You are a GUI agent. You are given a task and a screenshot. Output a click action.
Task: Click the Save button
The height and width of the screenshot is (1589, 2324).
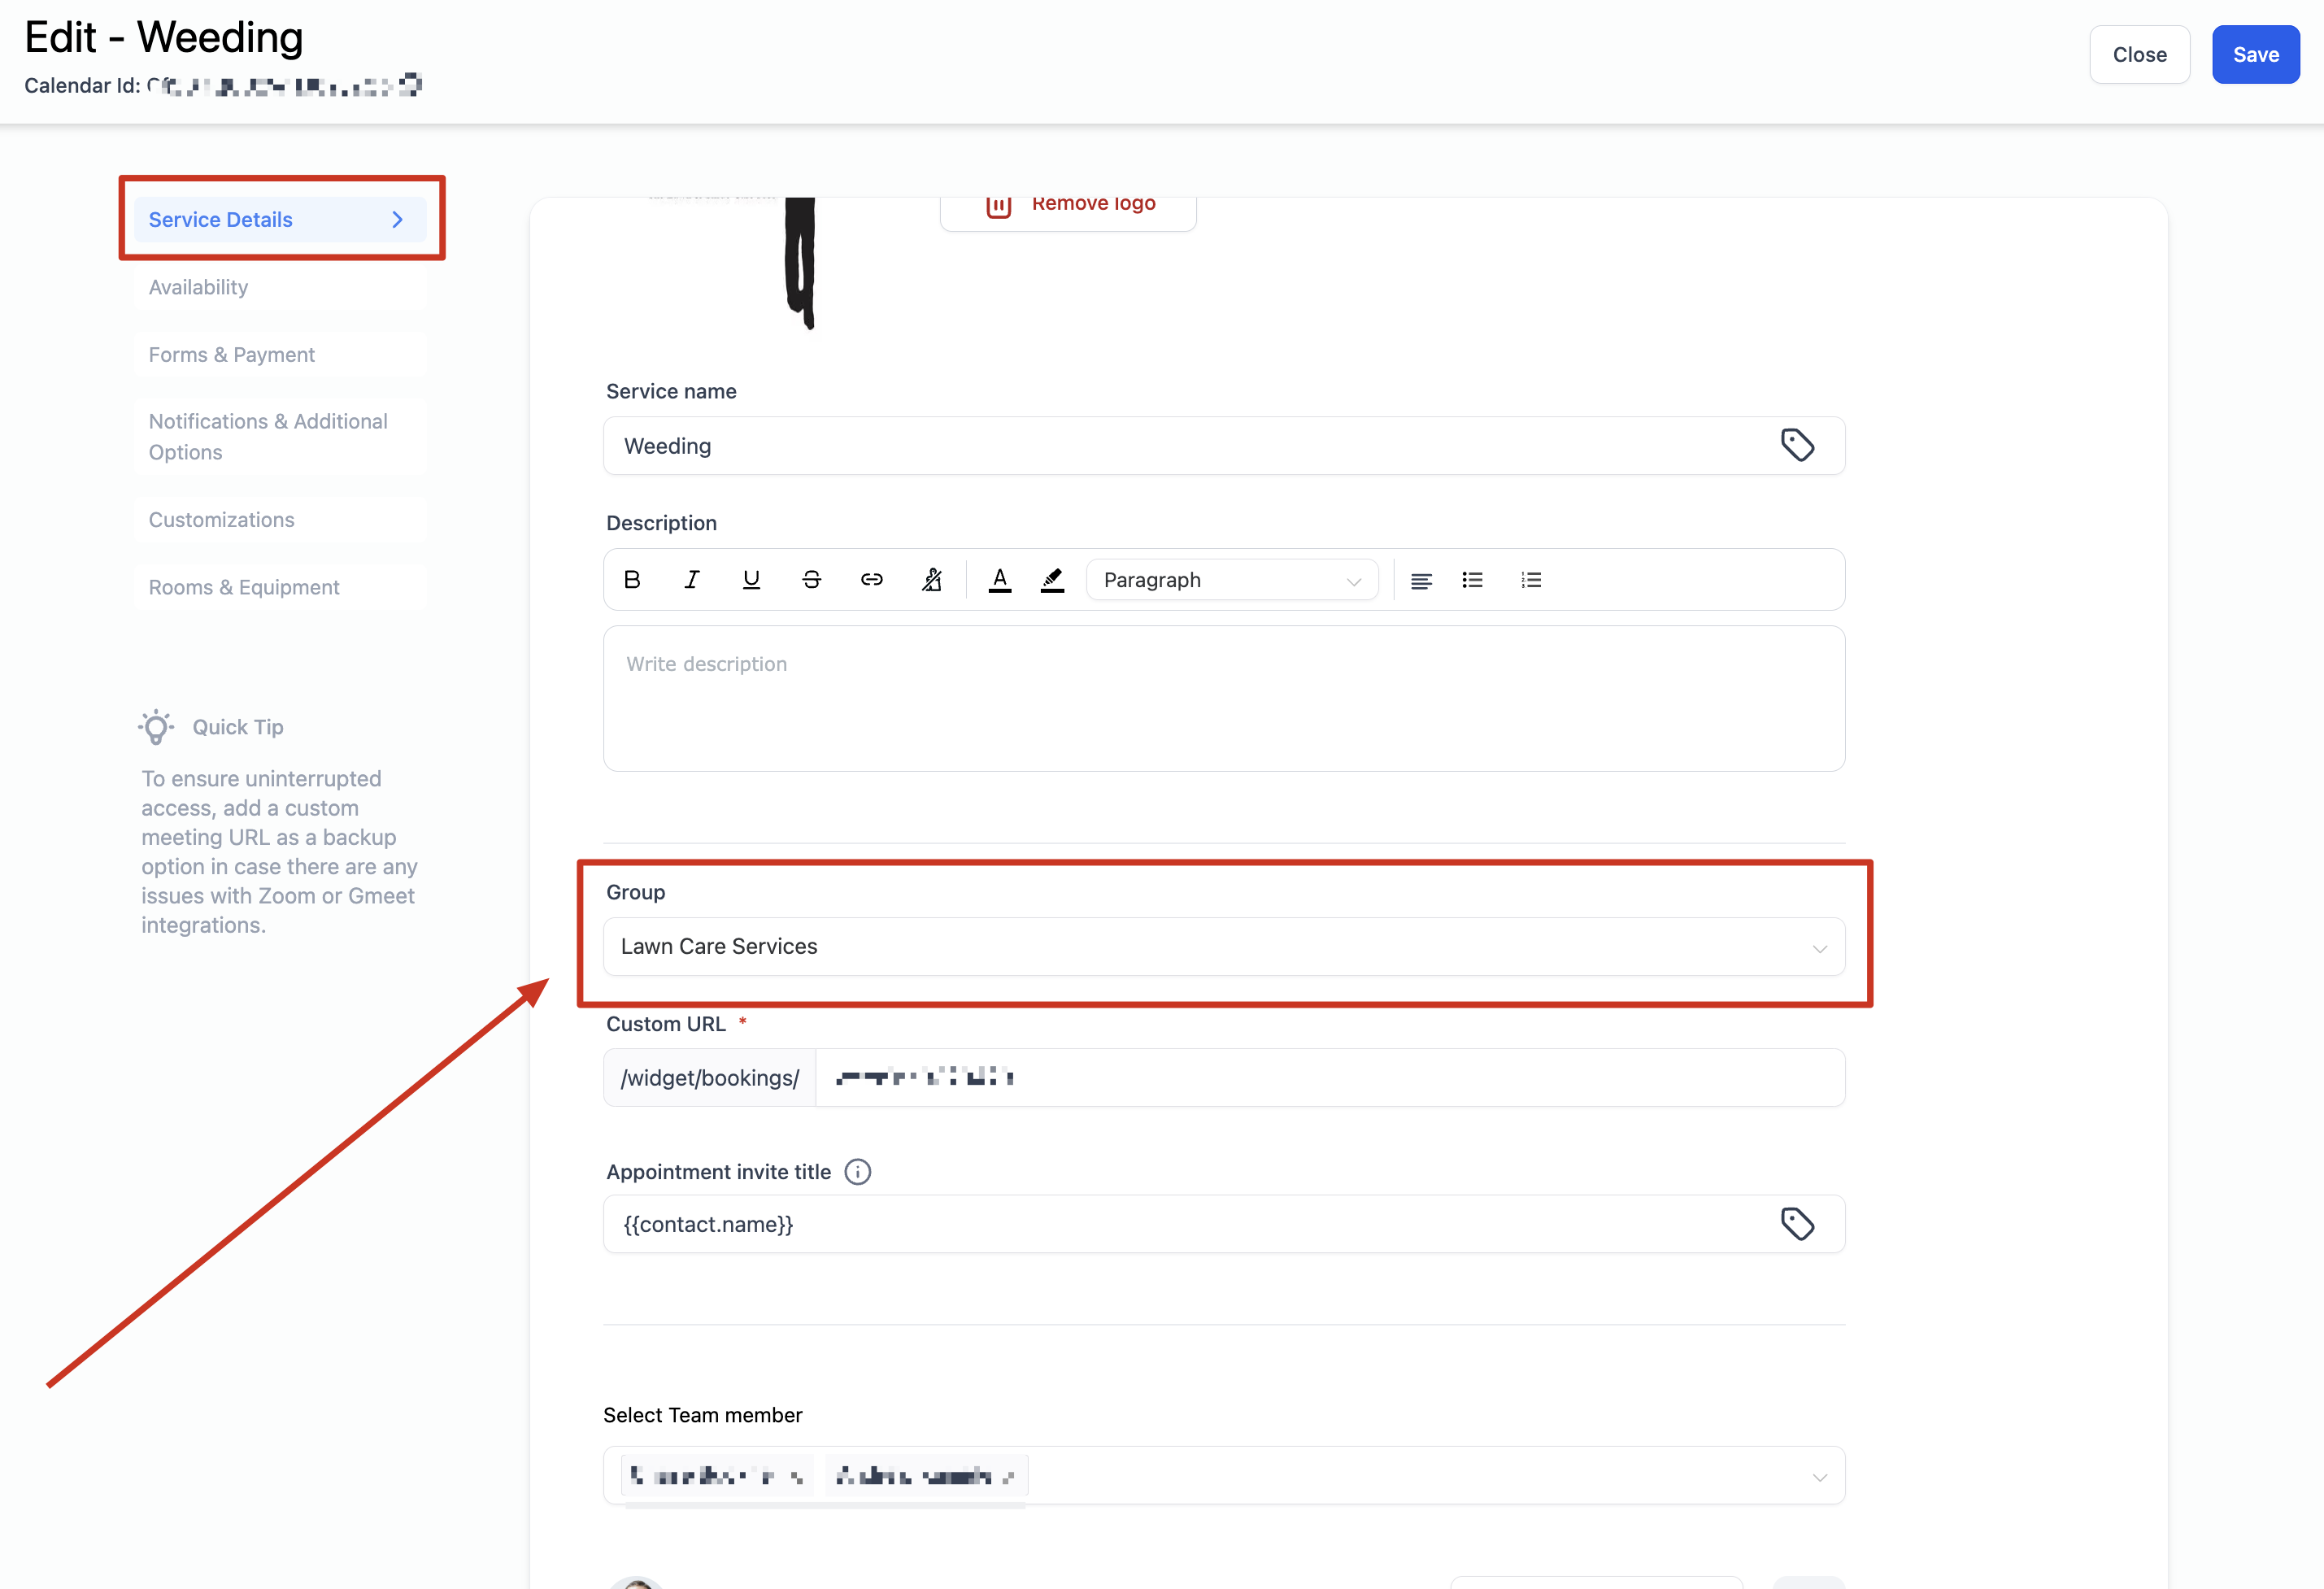pos(2255,55)
